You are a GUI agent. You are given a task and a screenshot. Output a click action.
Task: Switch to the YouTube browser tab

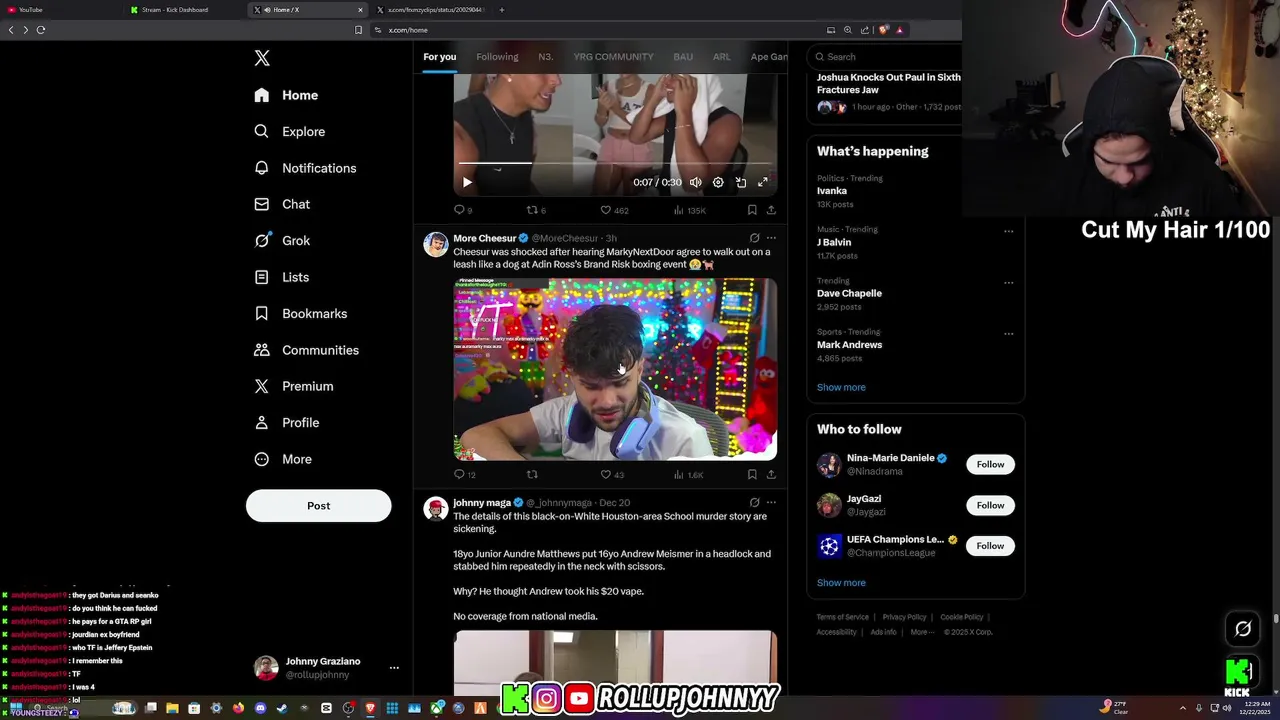point(62,10)
